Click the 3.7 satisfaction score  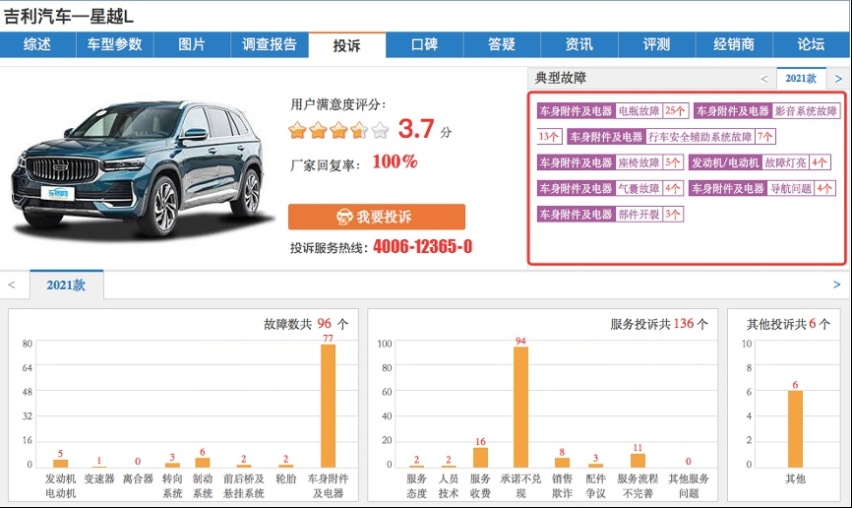pos(416,129)
